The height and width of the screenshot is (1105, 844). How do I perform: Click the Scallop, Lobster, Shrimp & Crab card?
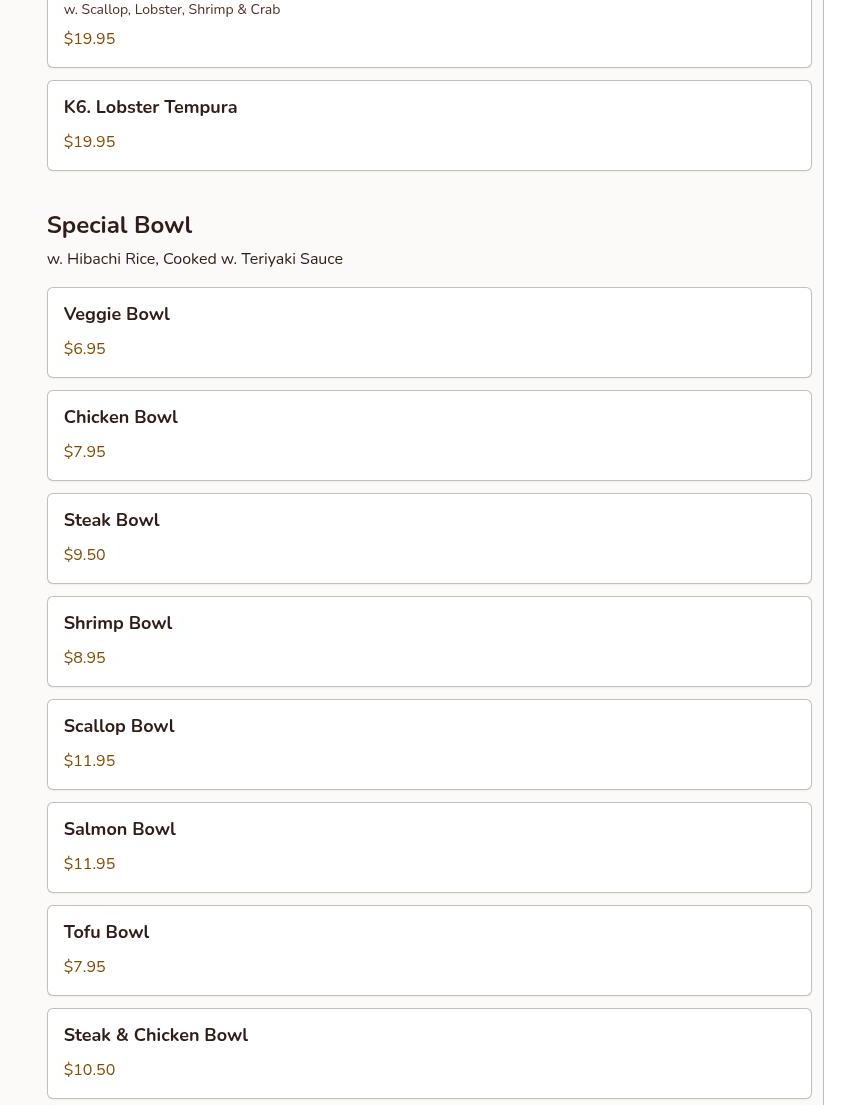[429, 33]
